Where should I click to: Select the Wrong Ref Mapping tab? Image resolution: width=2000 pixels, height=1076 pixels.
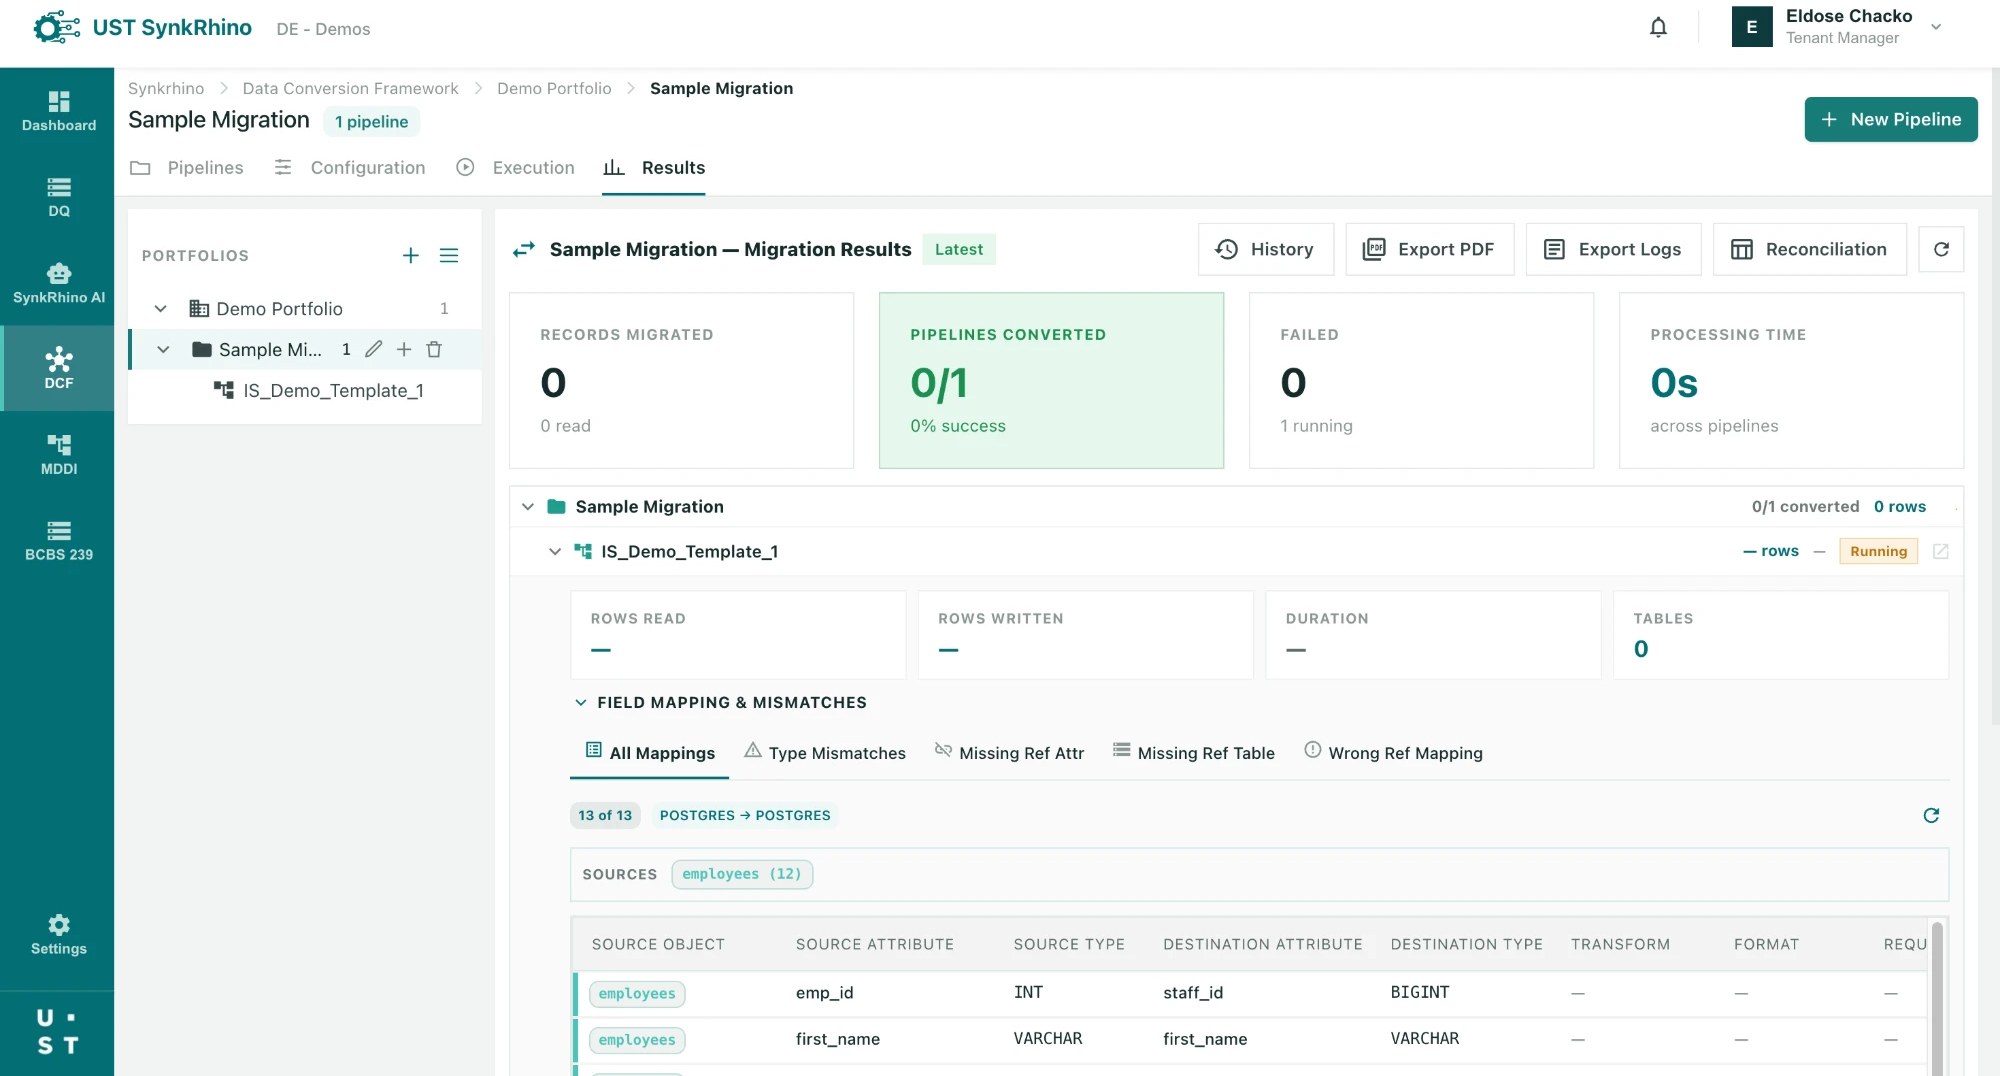click(1393, 753)
